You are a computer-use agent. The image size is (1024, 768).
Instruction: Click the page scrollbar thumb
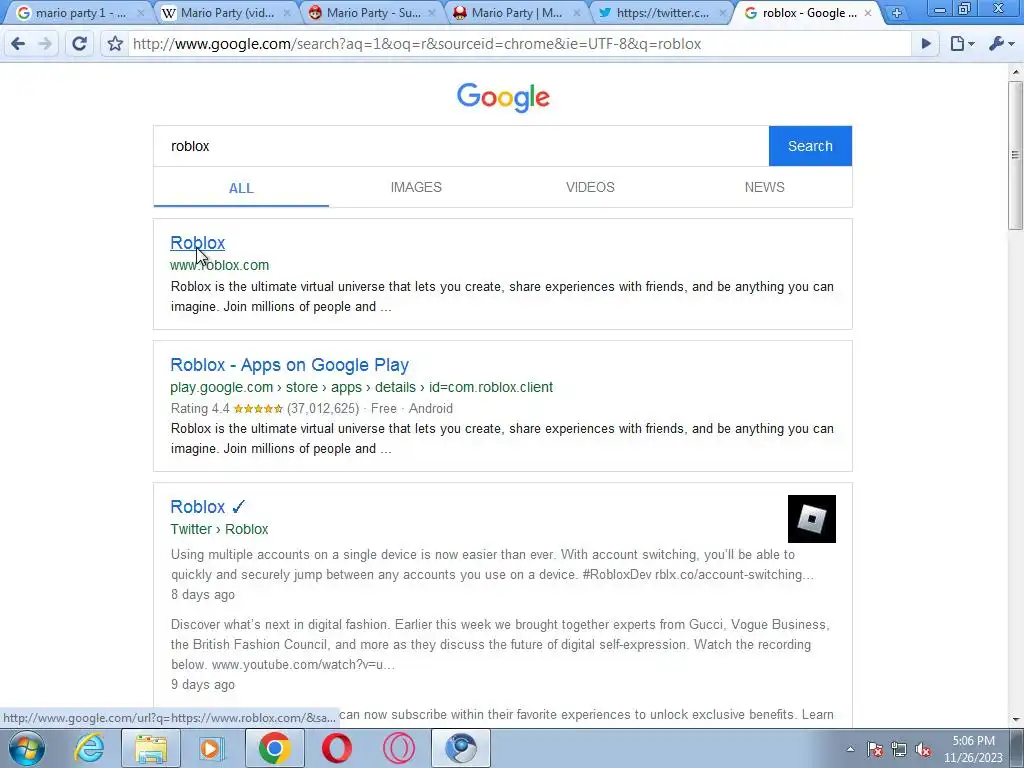tap(1015, 155)
